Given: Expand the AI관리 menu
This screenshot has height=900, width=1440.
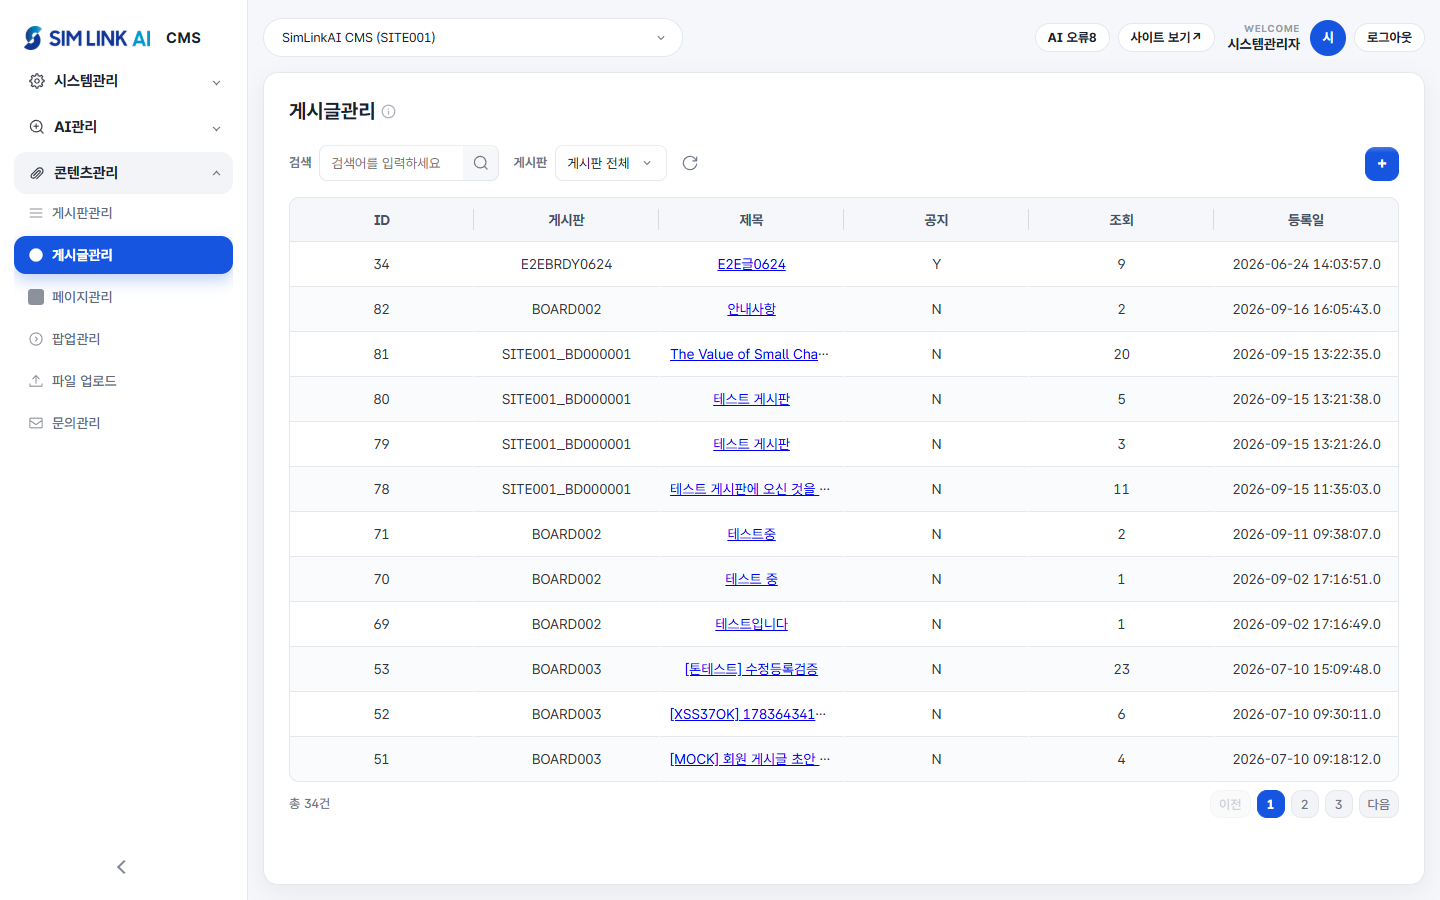Looking at the screenshot, I should (x=124, y=127).
